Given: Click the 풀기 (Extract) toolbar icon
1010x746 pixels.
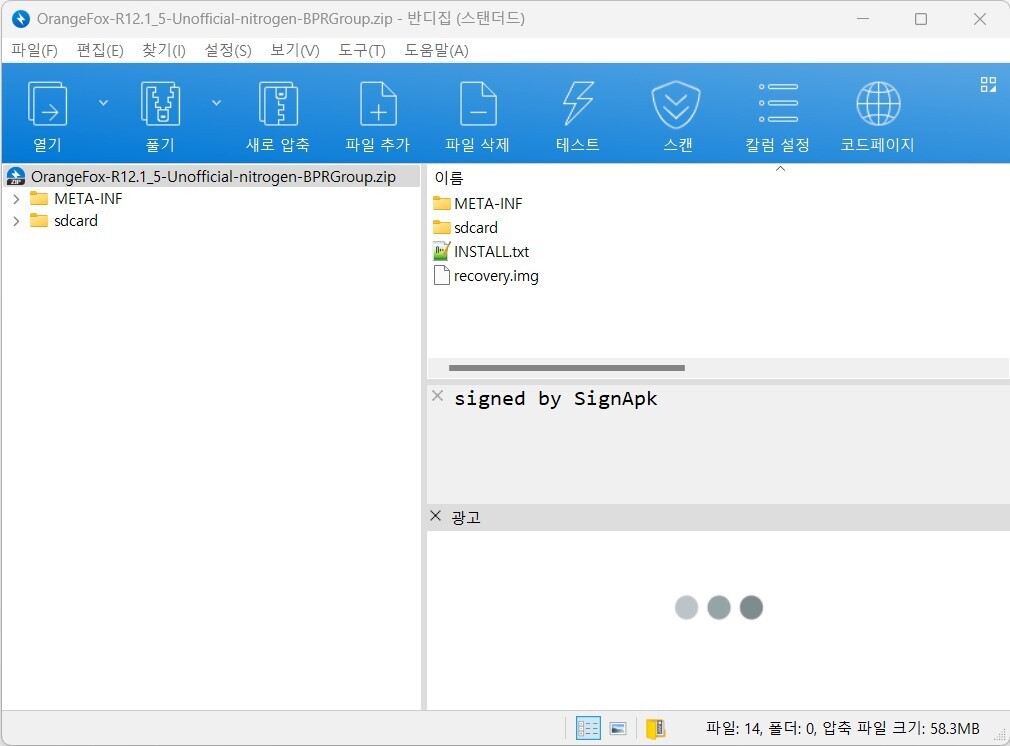Looking at the screenshot, I should pos(160,104).
